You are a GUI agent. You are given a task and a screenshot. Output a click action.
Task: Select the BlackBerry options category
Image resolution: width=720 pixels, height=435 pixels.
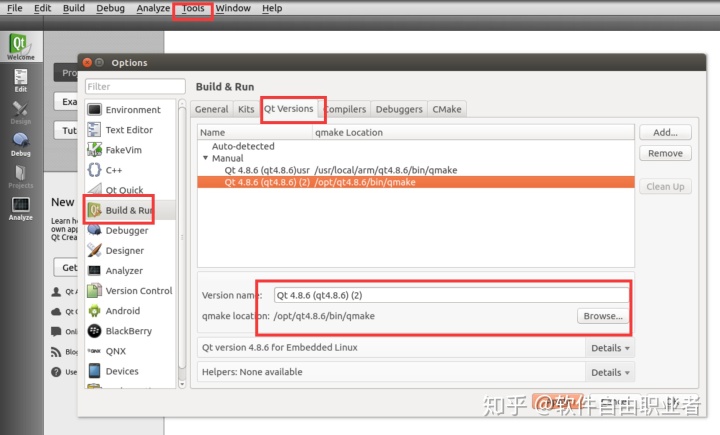[130, 331]
